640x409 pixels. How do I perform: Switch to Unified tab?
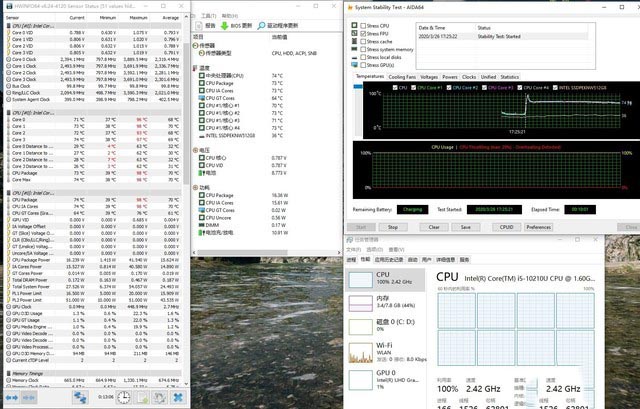[x=488, y=77]
